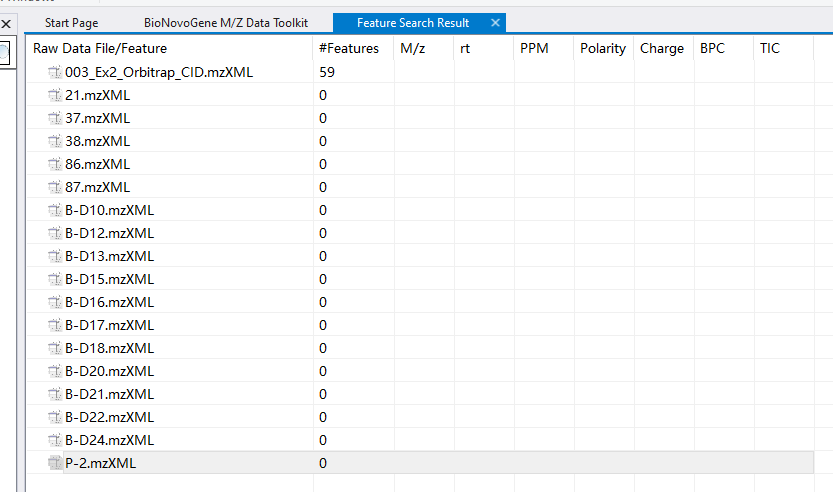Click file icon of B-D16.mzXML
This screenshot has width=833, height=492.
(55, 302)
